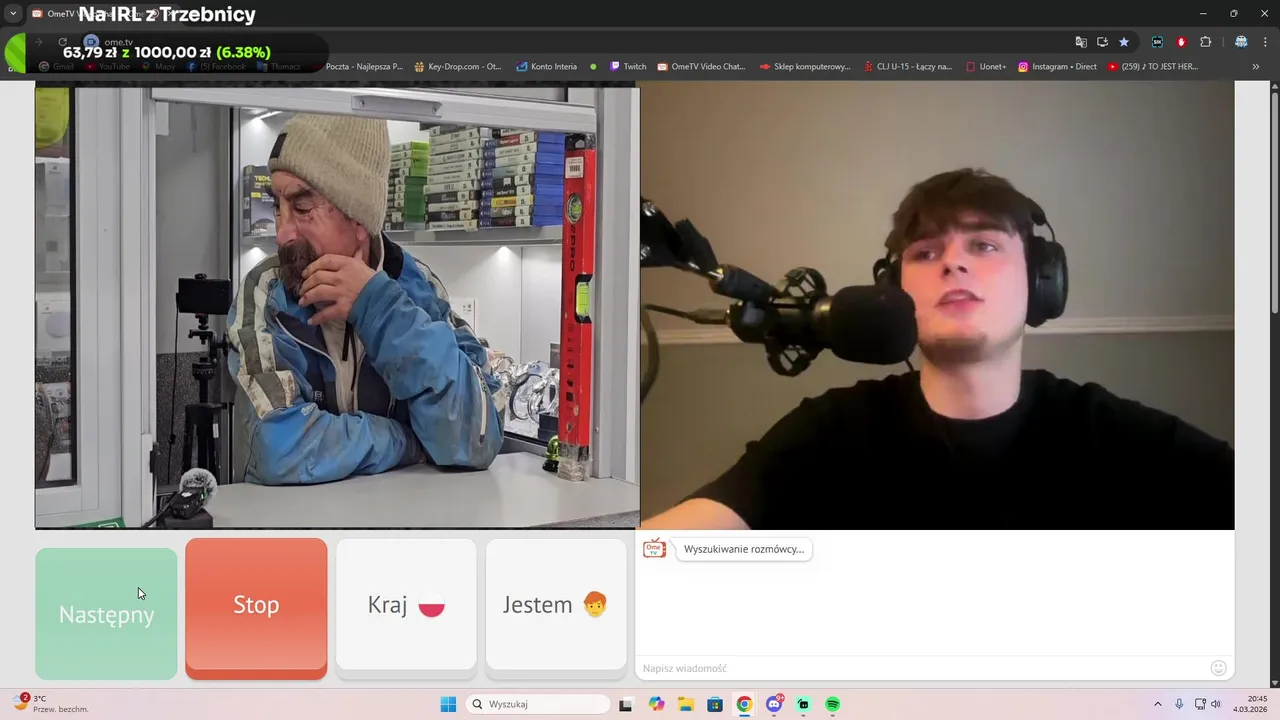
Task: Open the Twitch bookmark
Action: pos(628,66)
